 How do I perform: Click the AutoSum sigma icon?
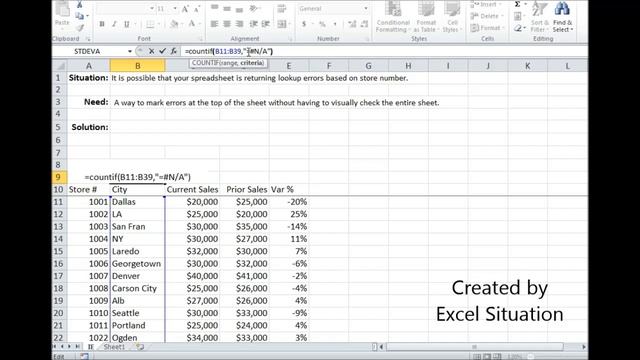coord(518,4)
